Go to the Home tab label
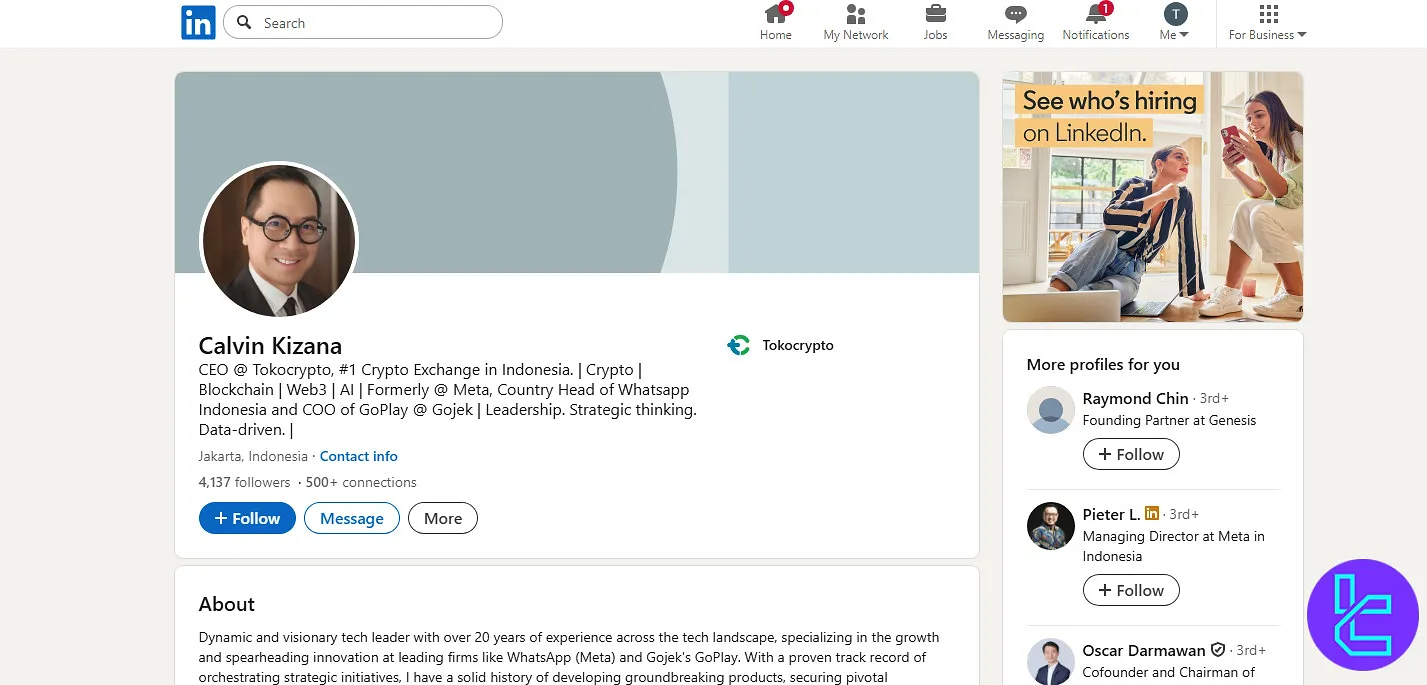Viewport: 1427px width, 685px height. pyautogui.click(x=776, y=35)
